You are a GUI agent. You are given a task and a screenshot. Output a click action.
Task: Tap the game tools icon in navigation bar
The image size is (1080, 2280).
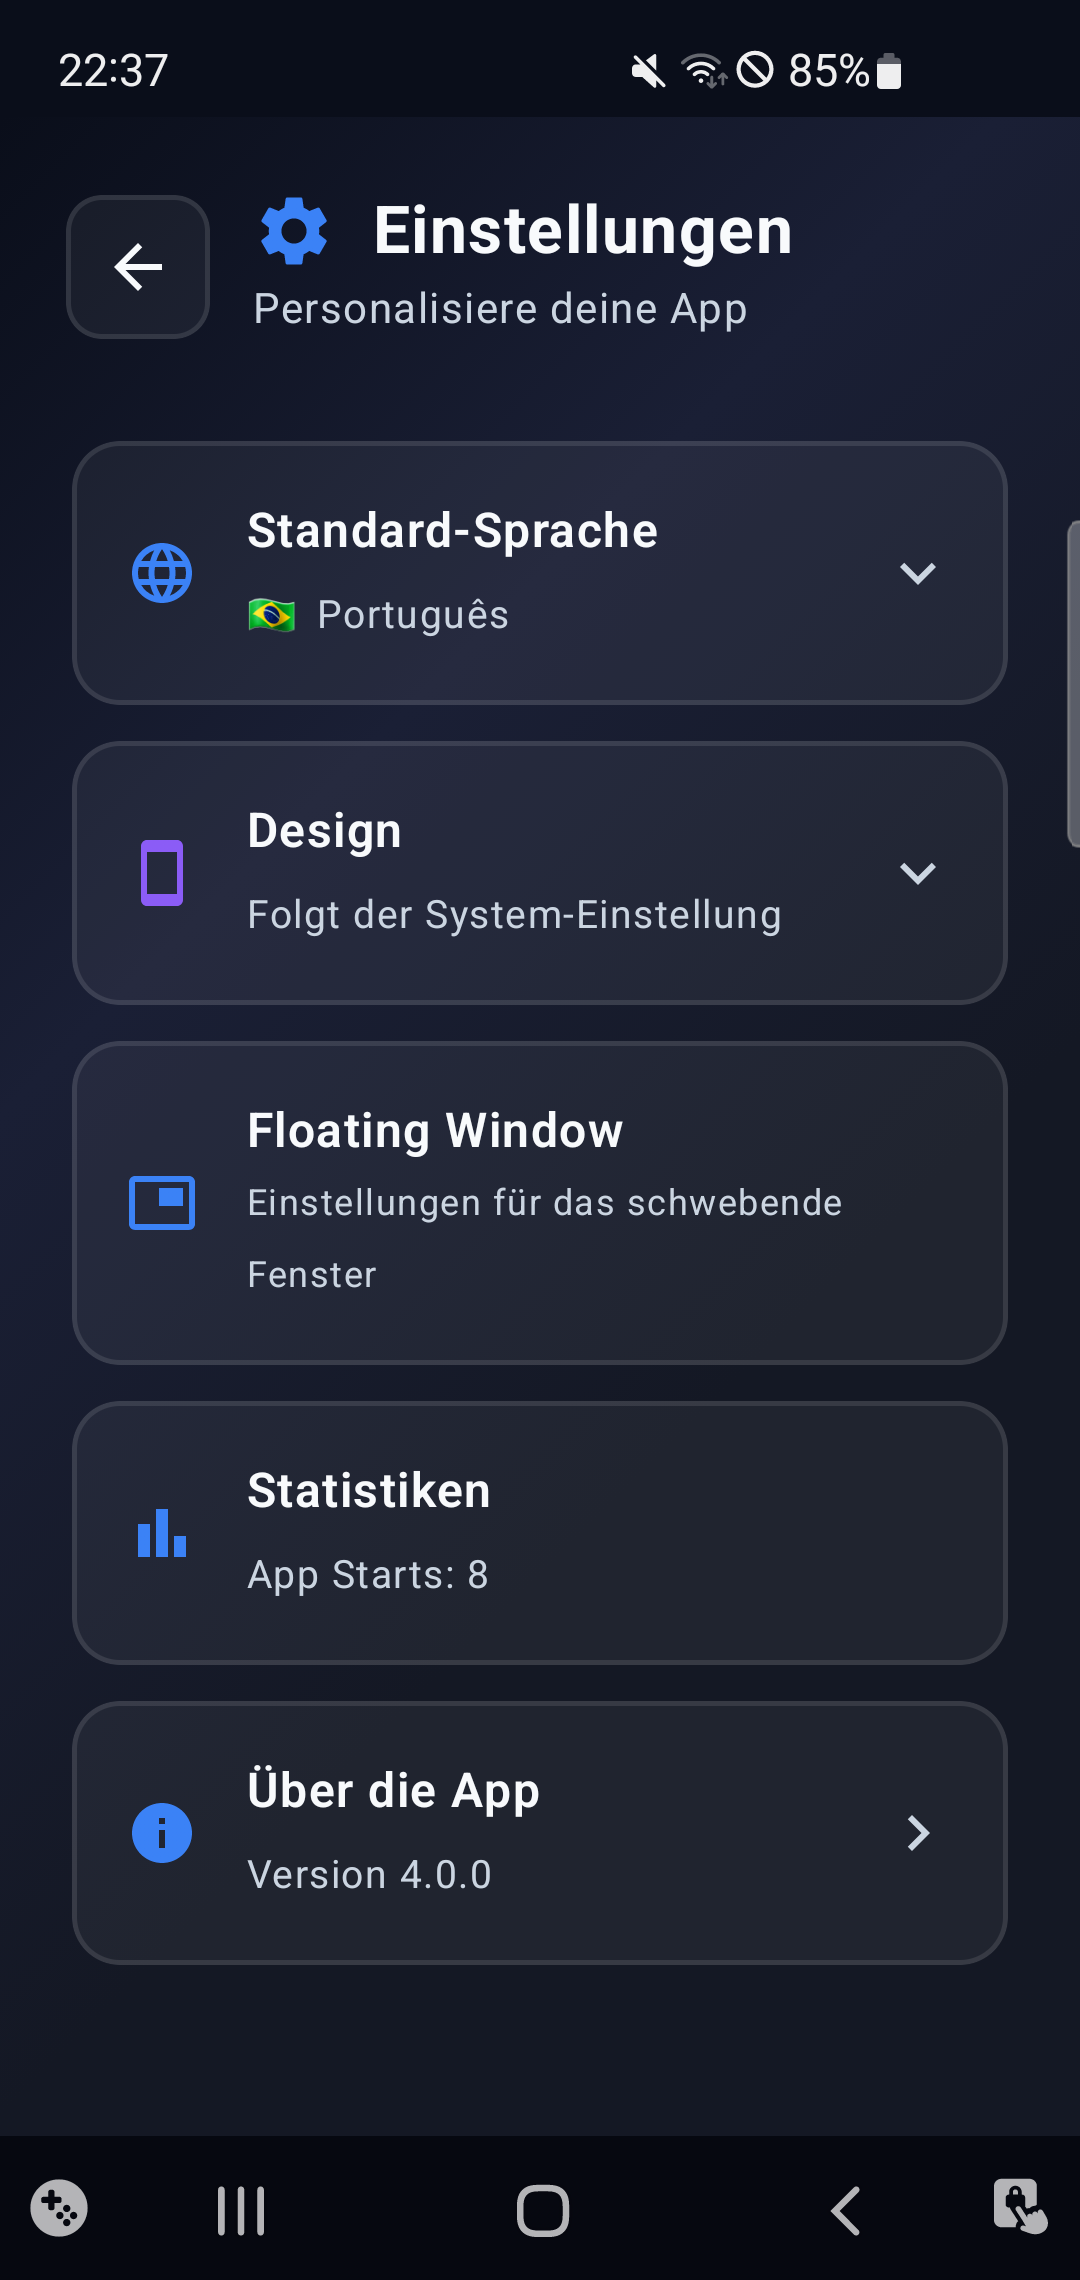pos(59,2208)
